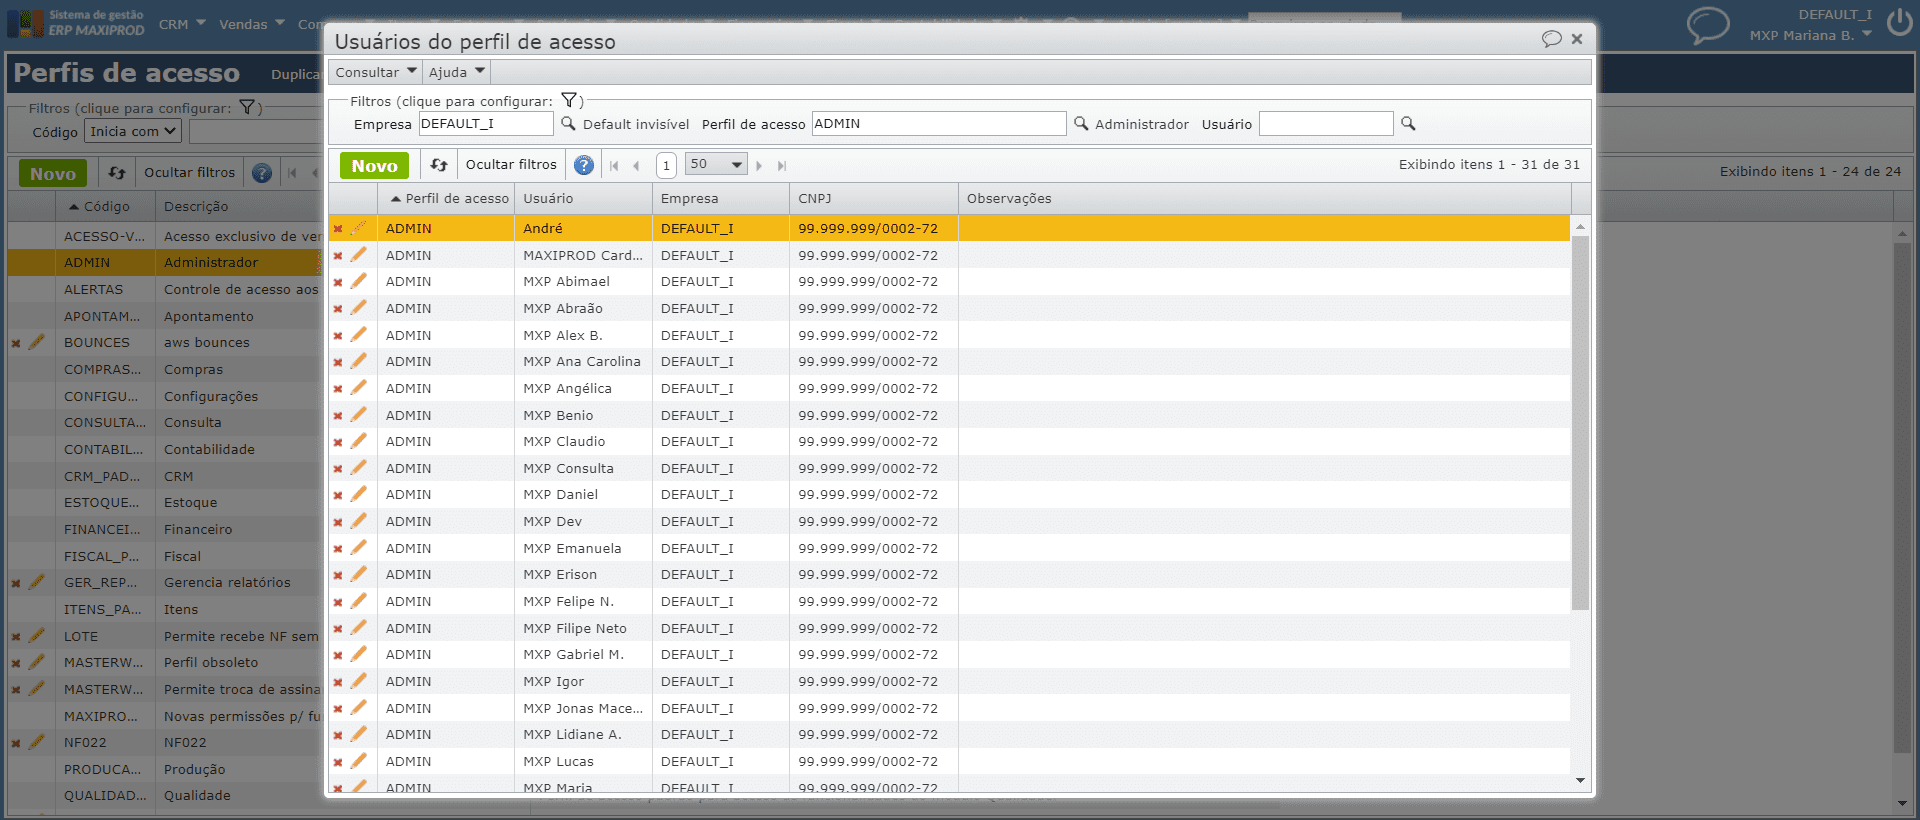Sort background list by Código column
This screenshot has height=820, width=1920.
pyautogui.click(x=106, y=206)
